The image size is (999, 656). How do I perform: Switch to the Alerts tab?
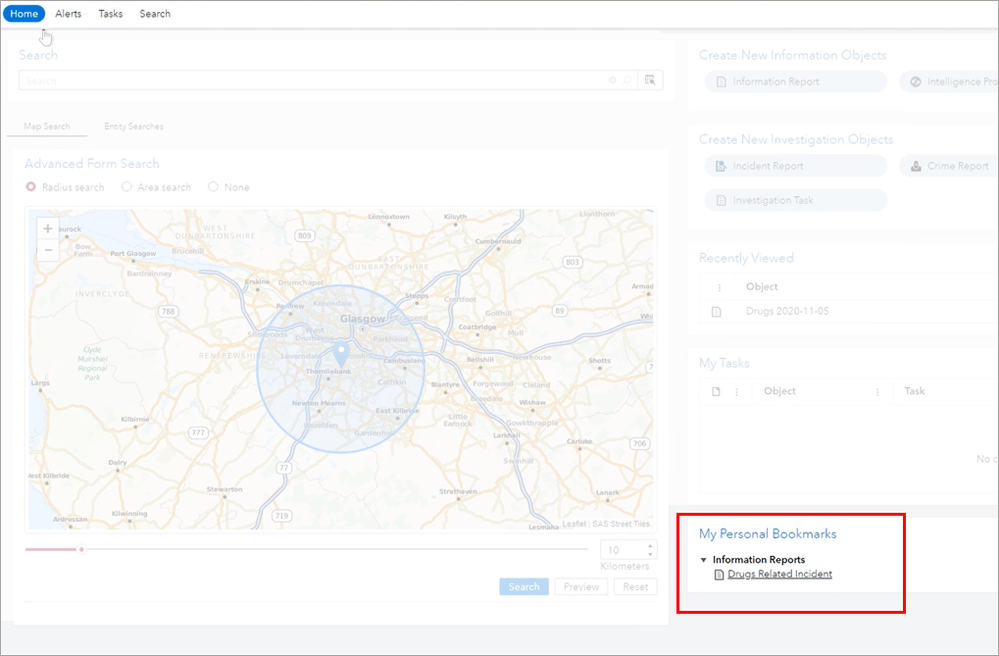(68, 13)
